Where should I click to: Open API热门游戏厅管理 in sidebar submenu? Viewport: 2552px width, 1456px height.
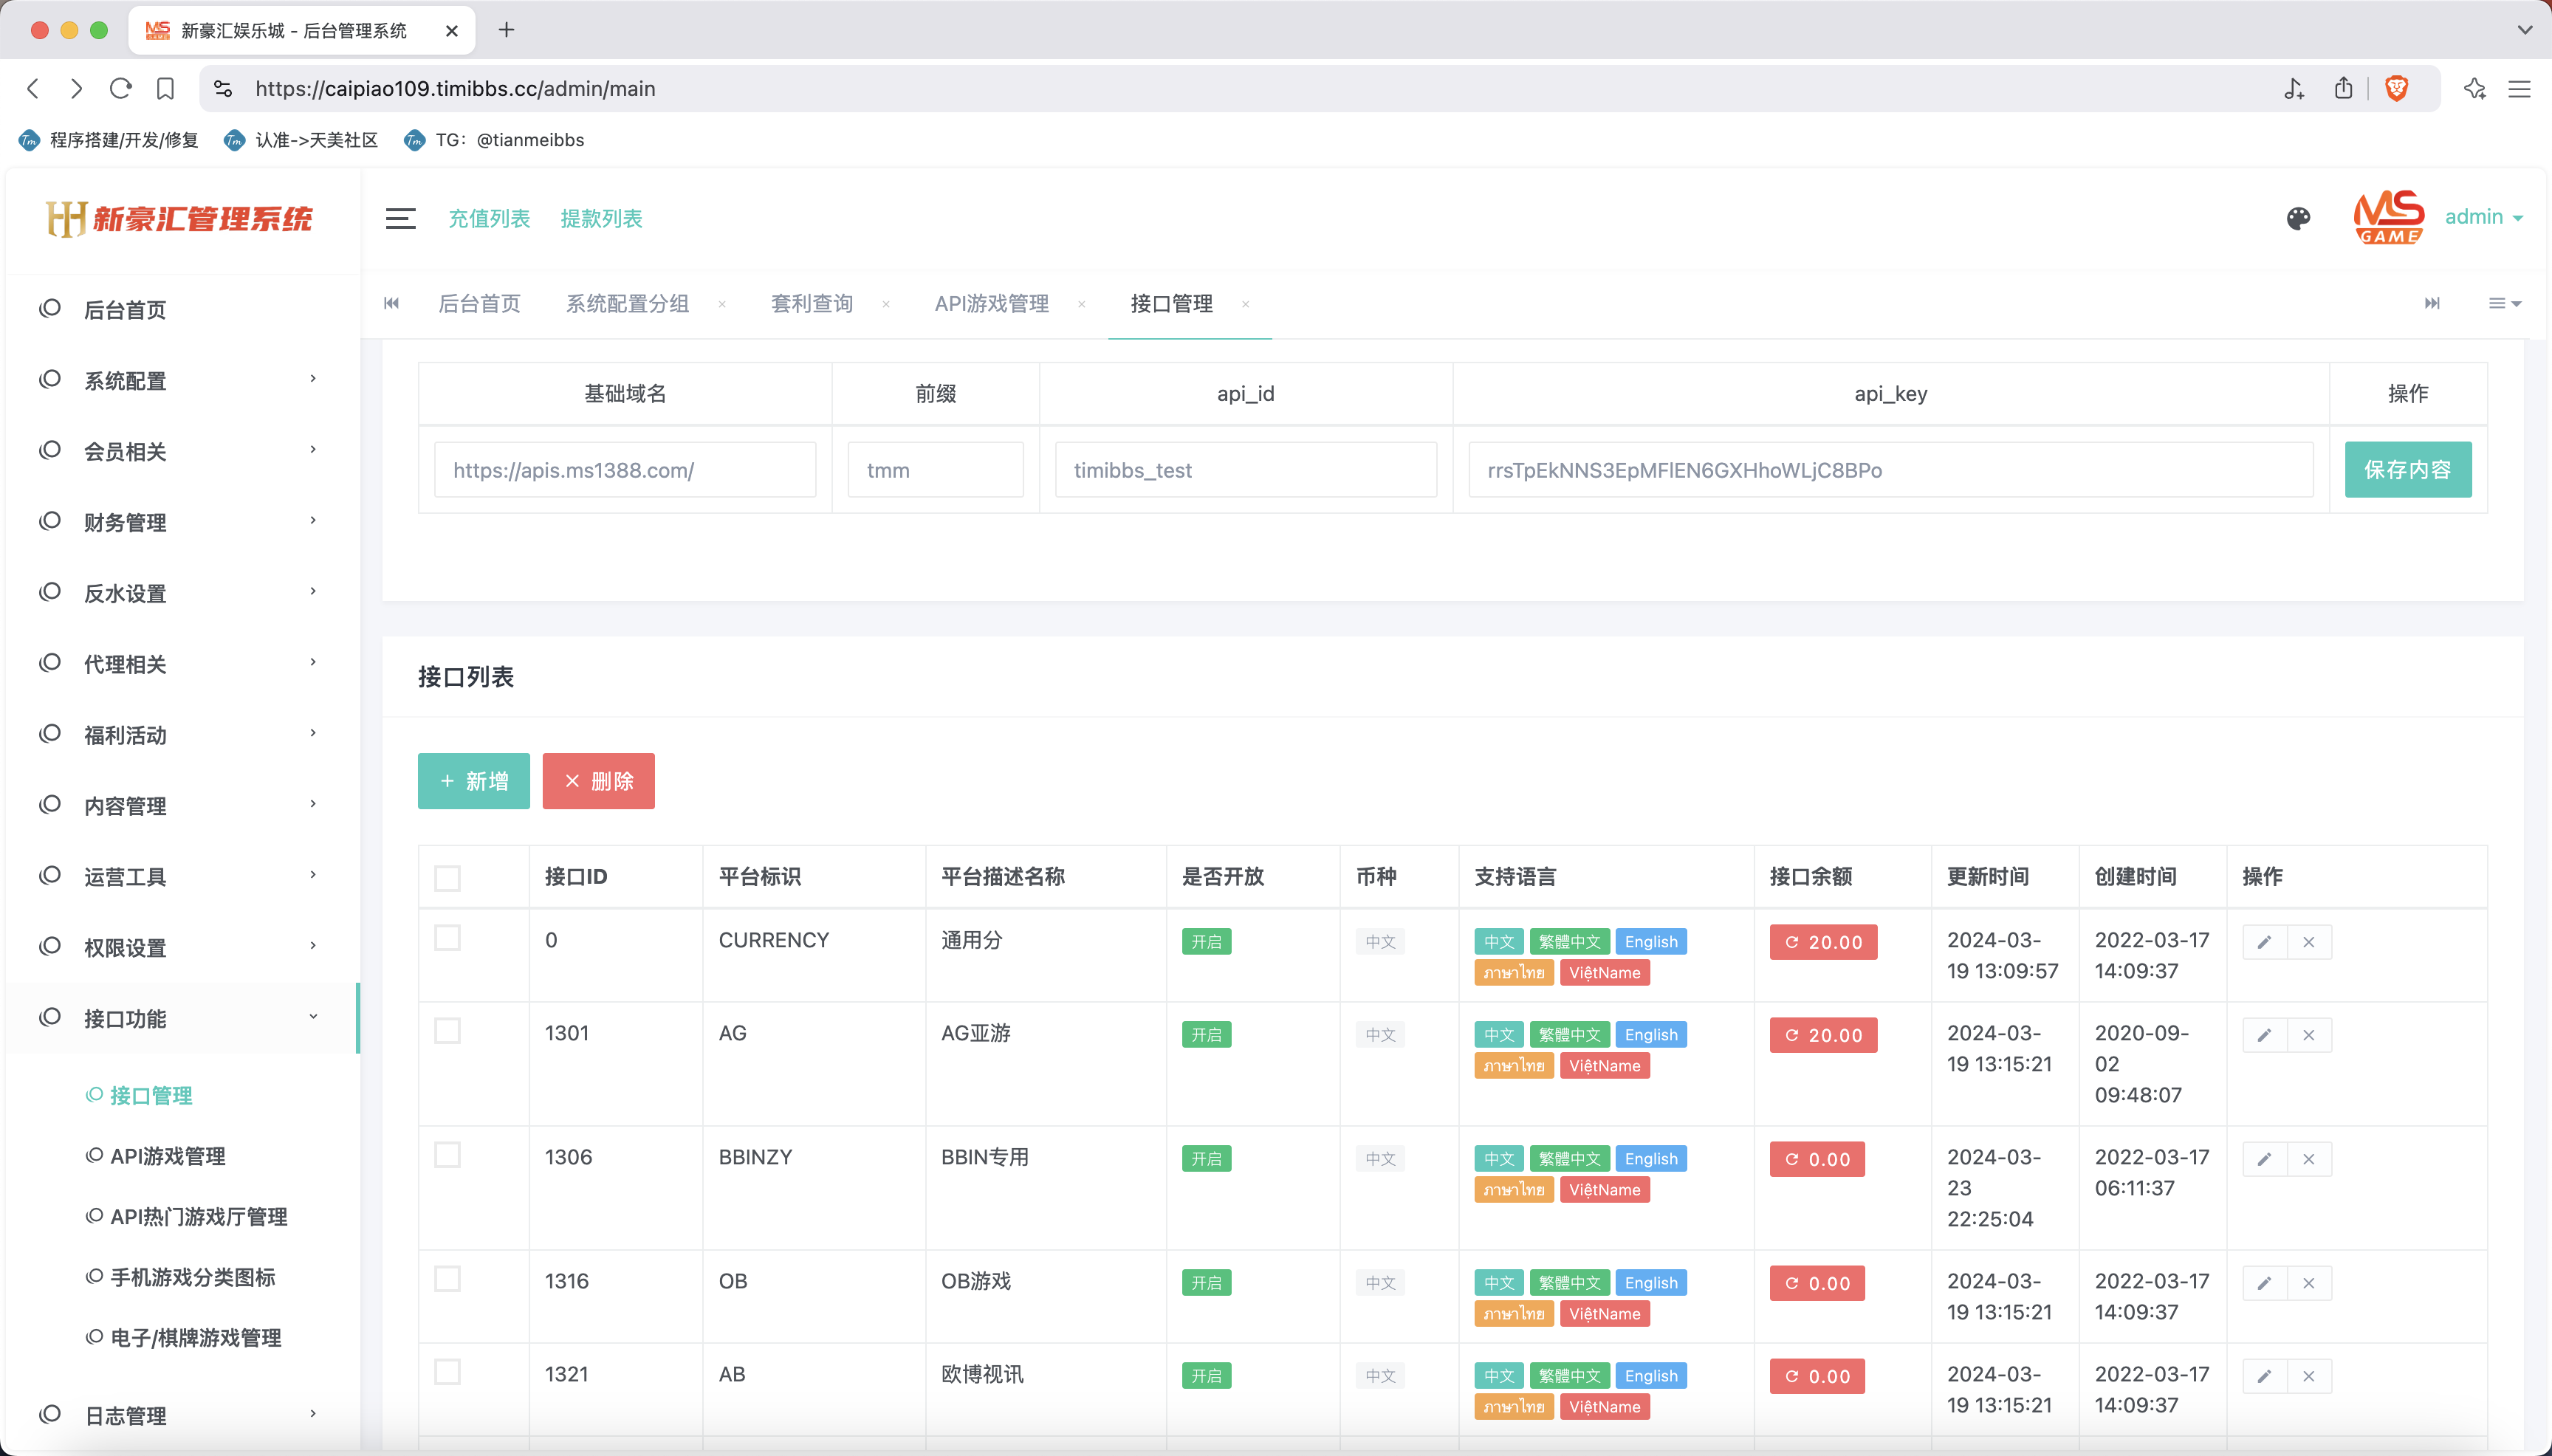(198, 1217)
